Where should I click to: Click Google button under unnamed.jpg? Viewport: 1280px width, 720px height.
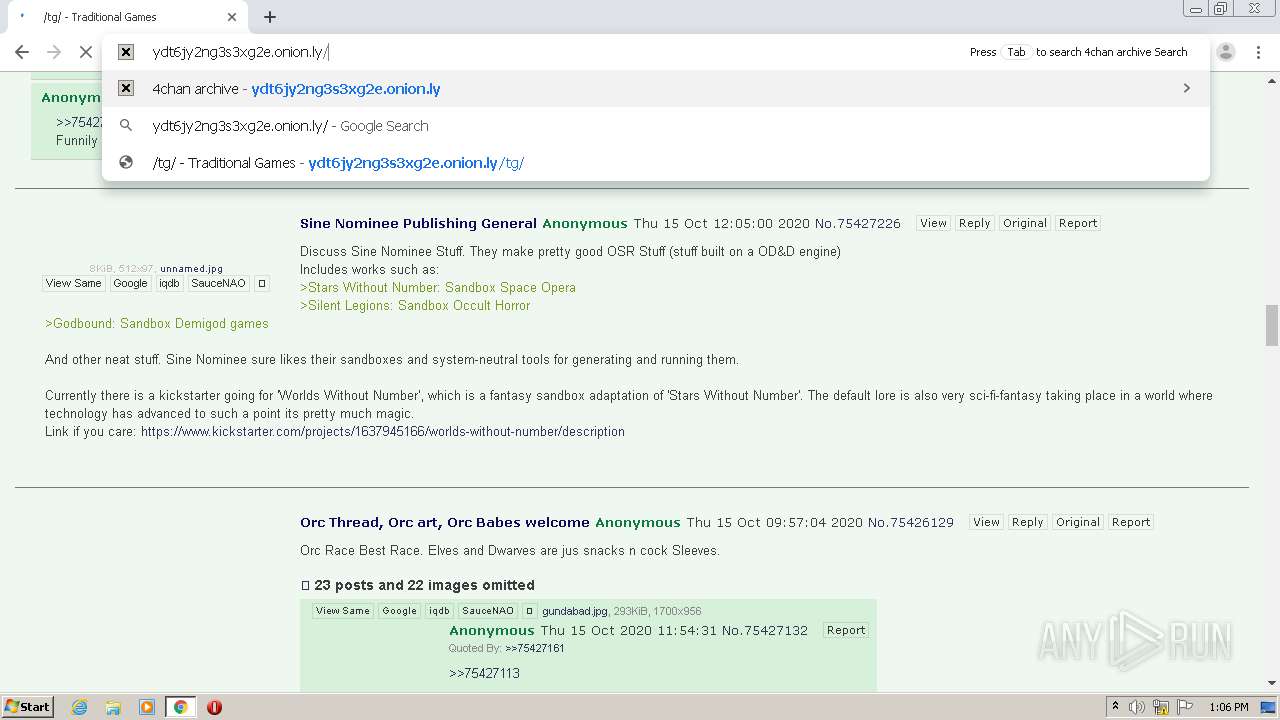(x=130, y=283)
